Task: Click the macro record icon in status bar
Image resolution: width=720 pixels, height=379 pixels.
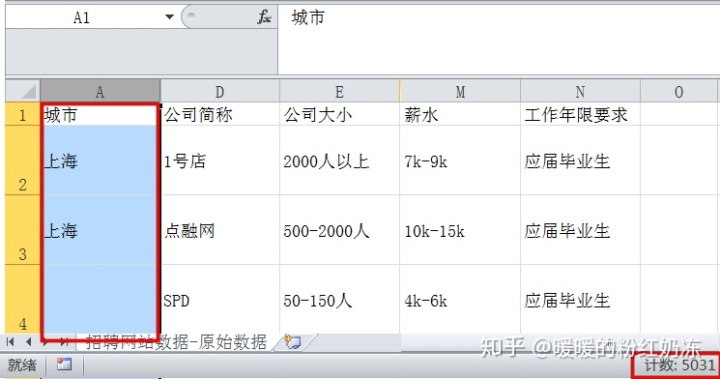Action: pyautogui.click(x=64, y=364)
